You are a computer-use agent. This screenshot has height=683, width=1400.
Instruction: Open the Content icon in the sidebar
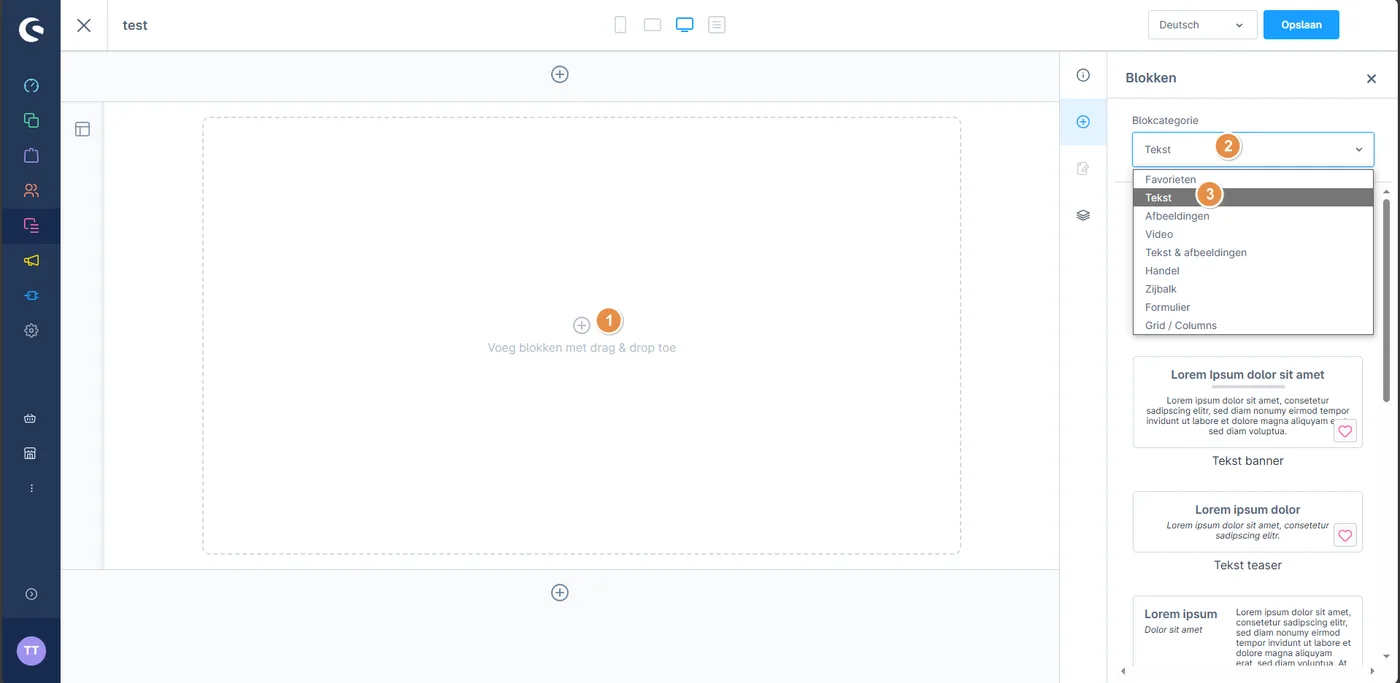31,225
